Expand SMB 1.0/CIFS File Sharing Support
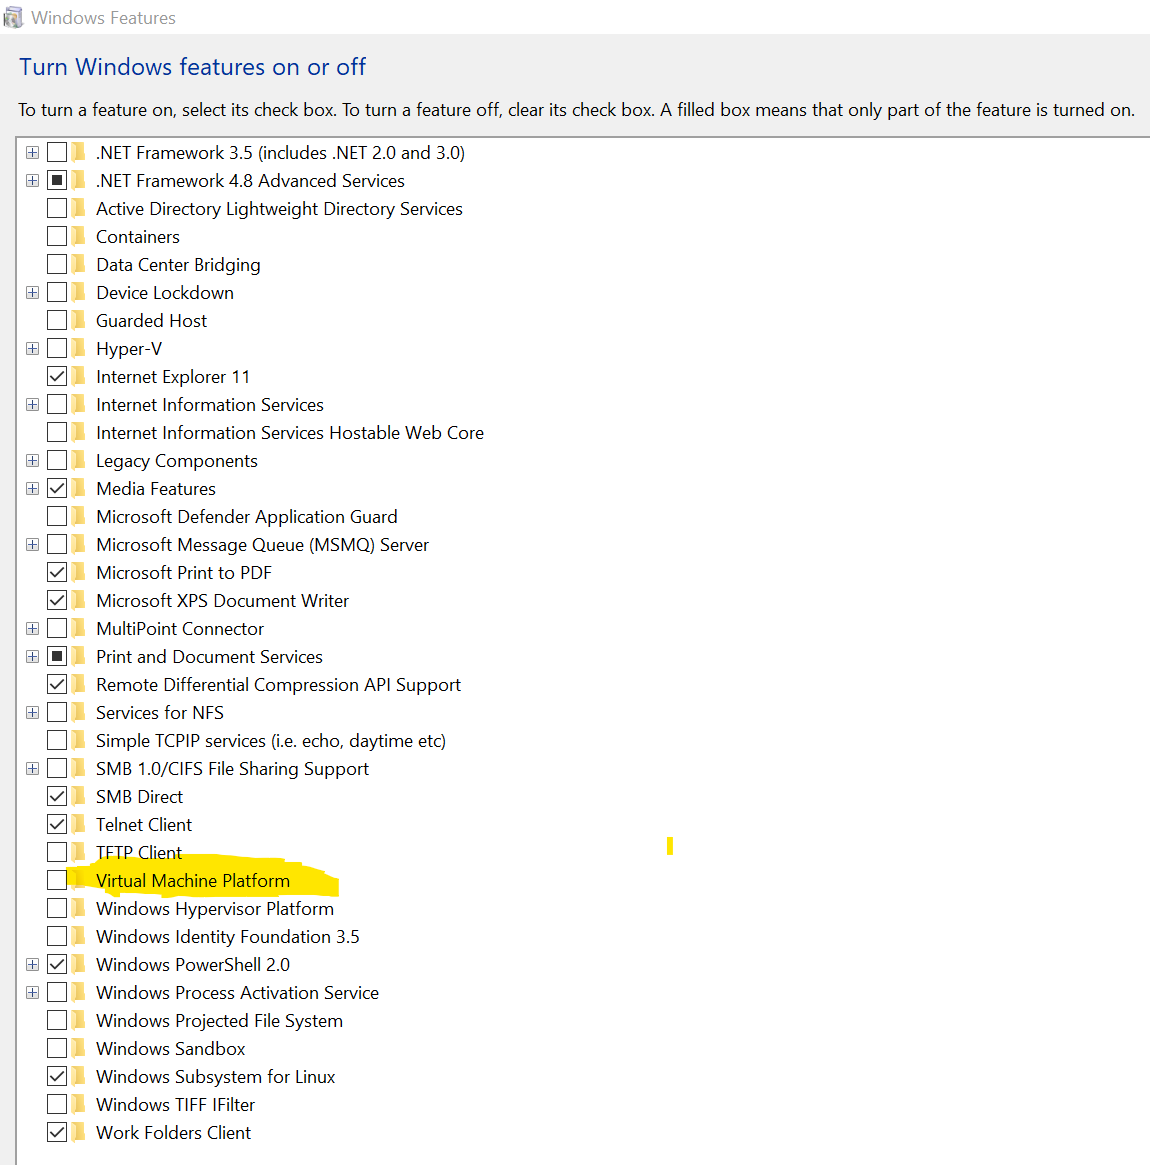 point(33,768)
